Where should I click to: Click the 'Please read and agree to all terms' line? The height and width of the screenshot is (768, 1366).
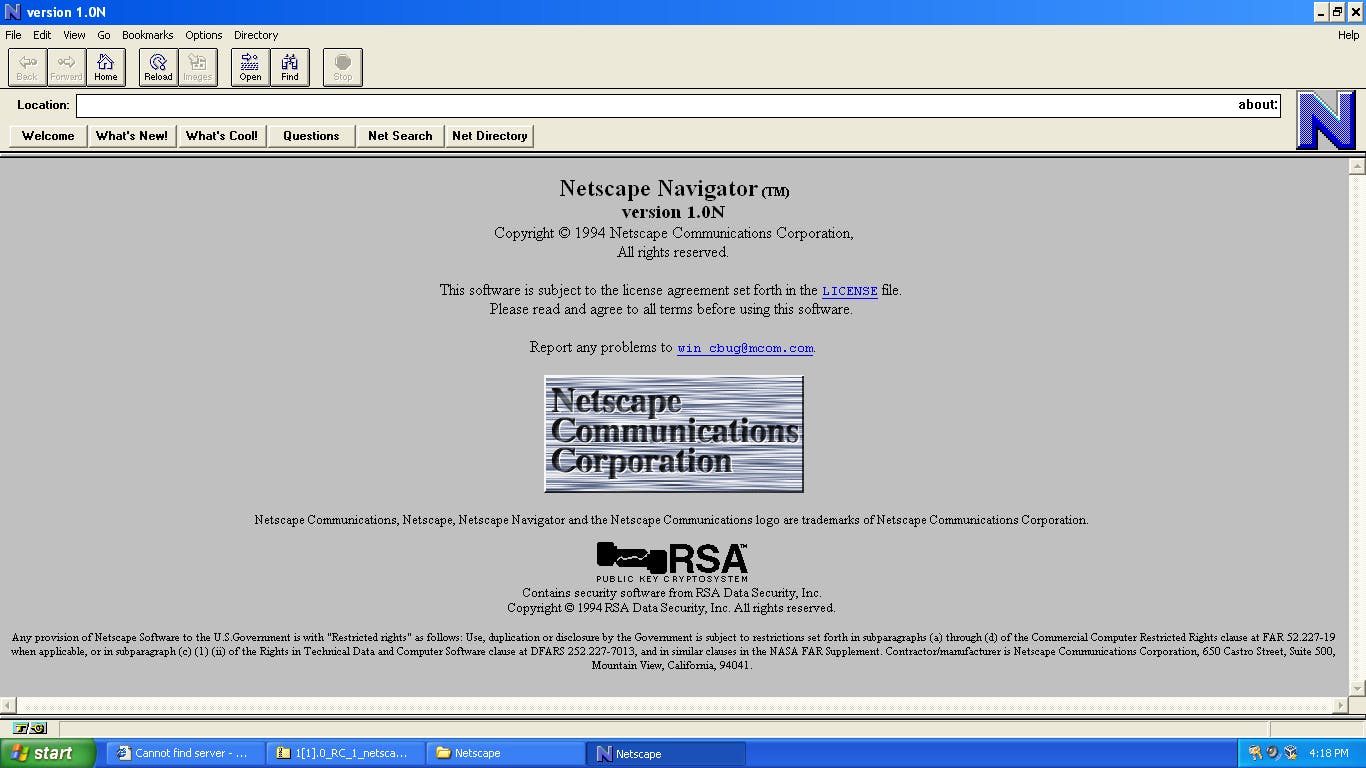pos(671,309)
